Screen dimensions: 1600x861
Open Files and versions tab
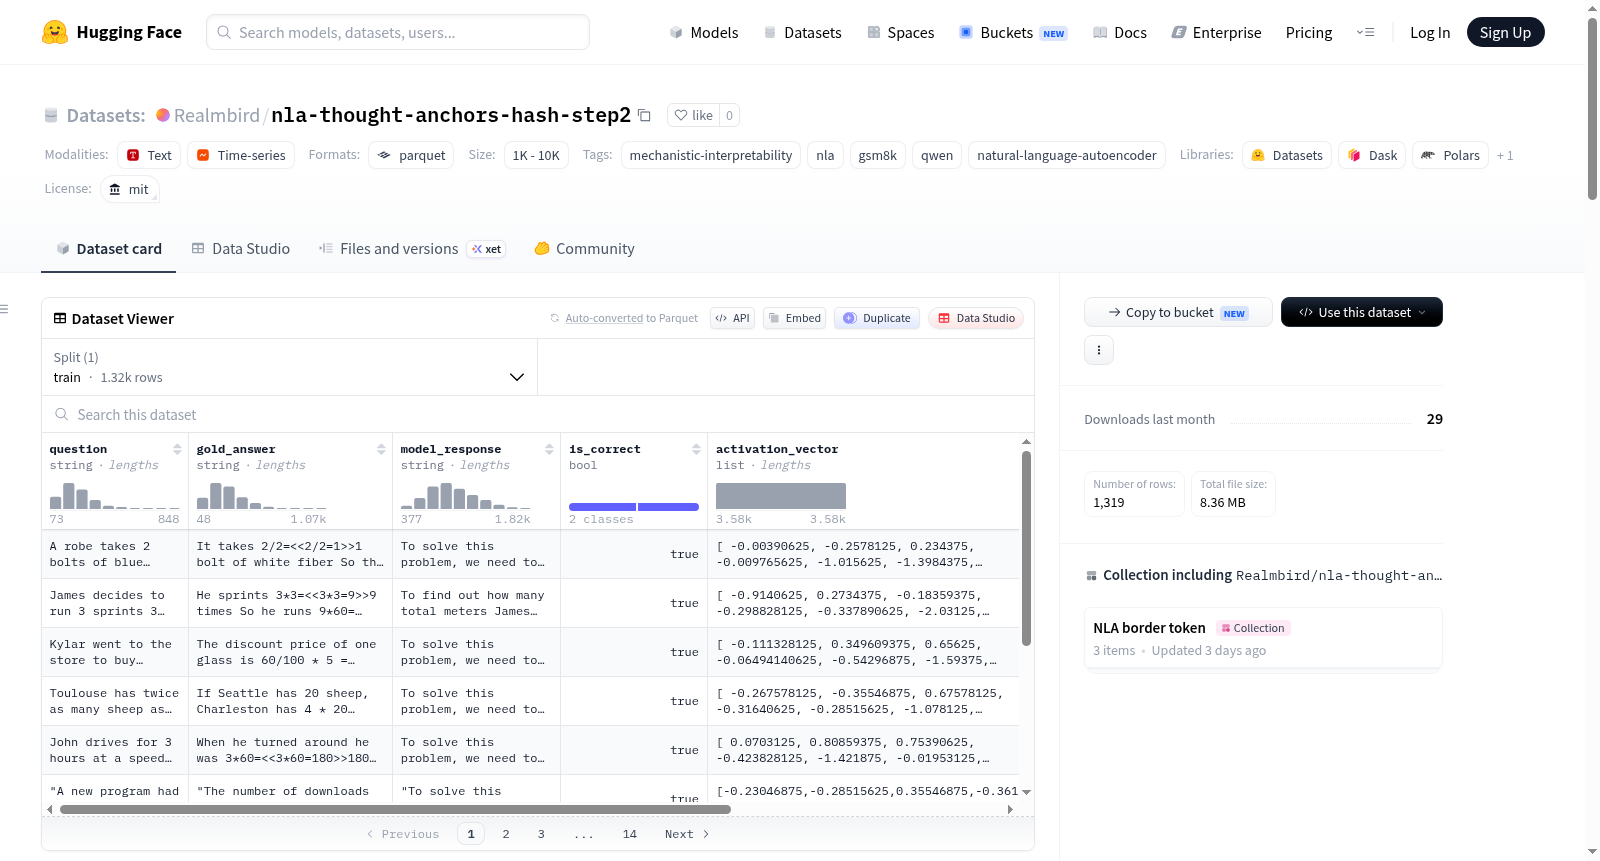412,249
